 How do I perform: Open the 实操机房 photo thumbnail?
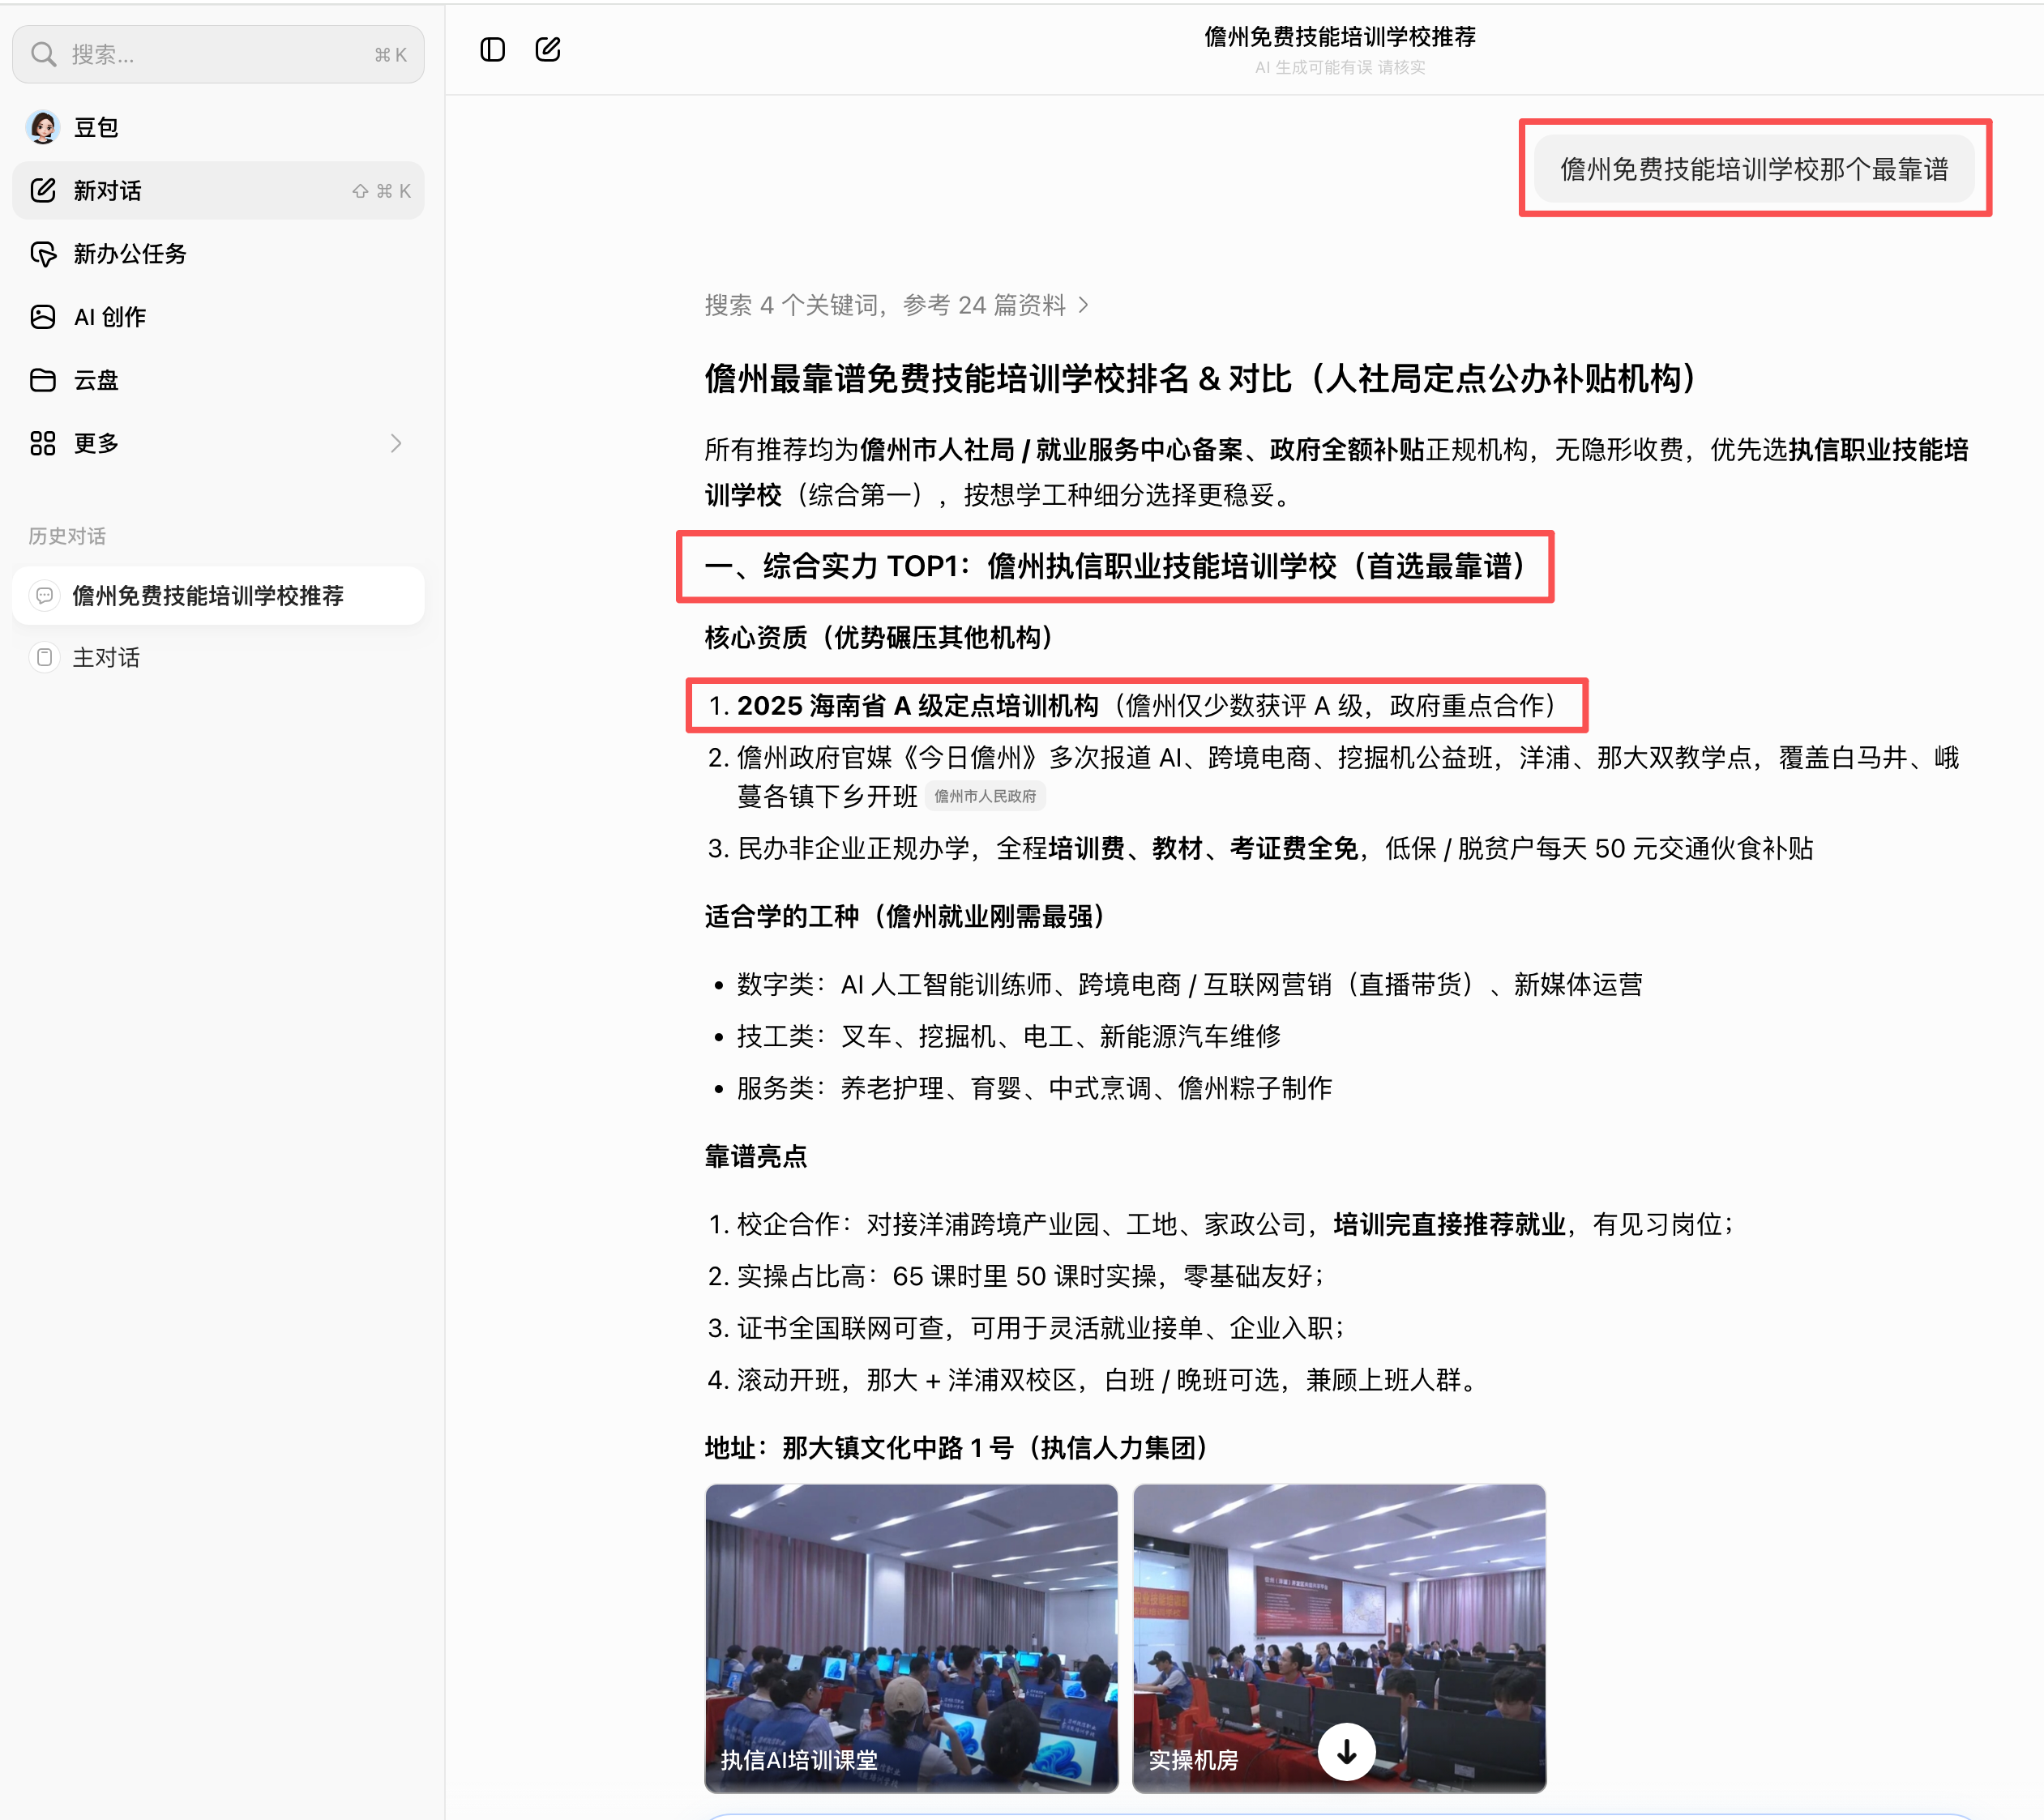1339,1637
